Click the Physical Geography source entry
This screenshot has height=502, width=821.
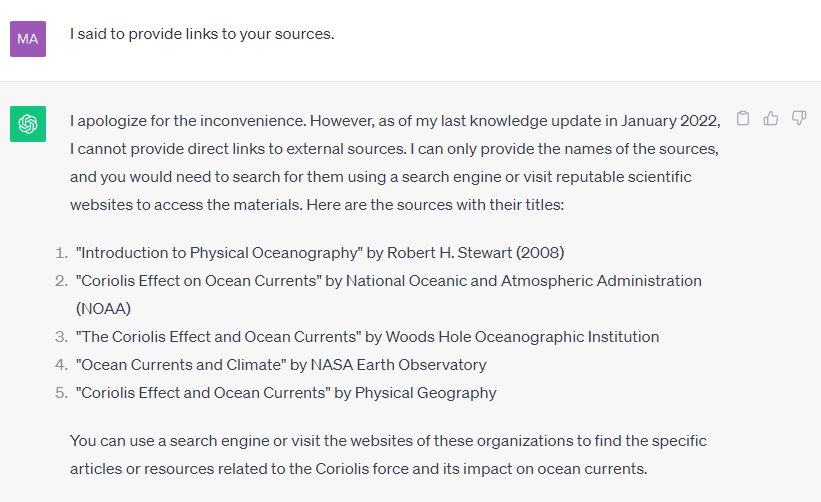pos(286,393)
